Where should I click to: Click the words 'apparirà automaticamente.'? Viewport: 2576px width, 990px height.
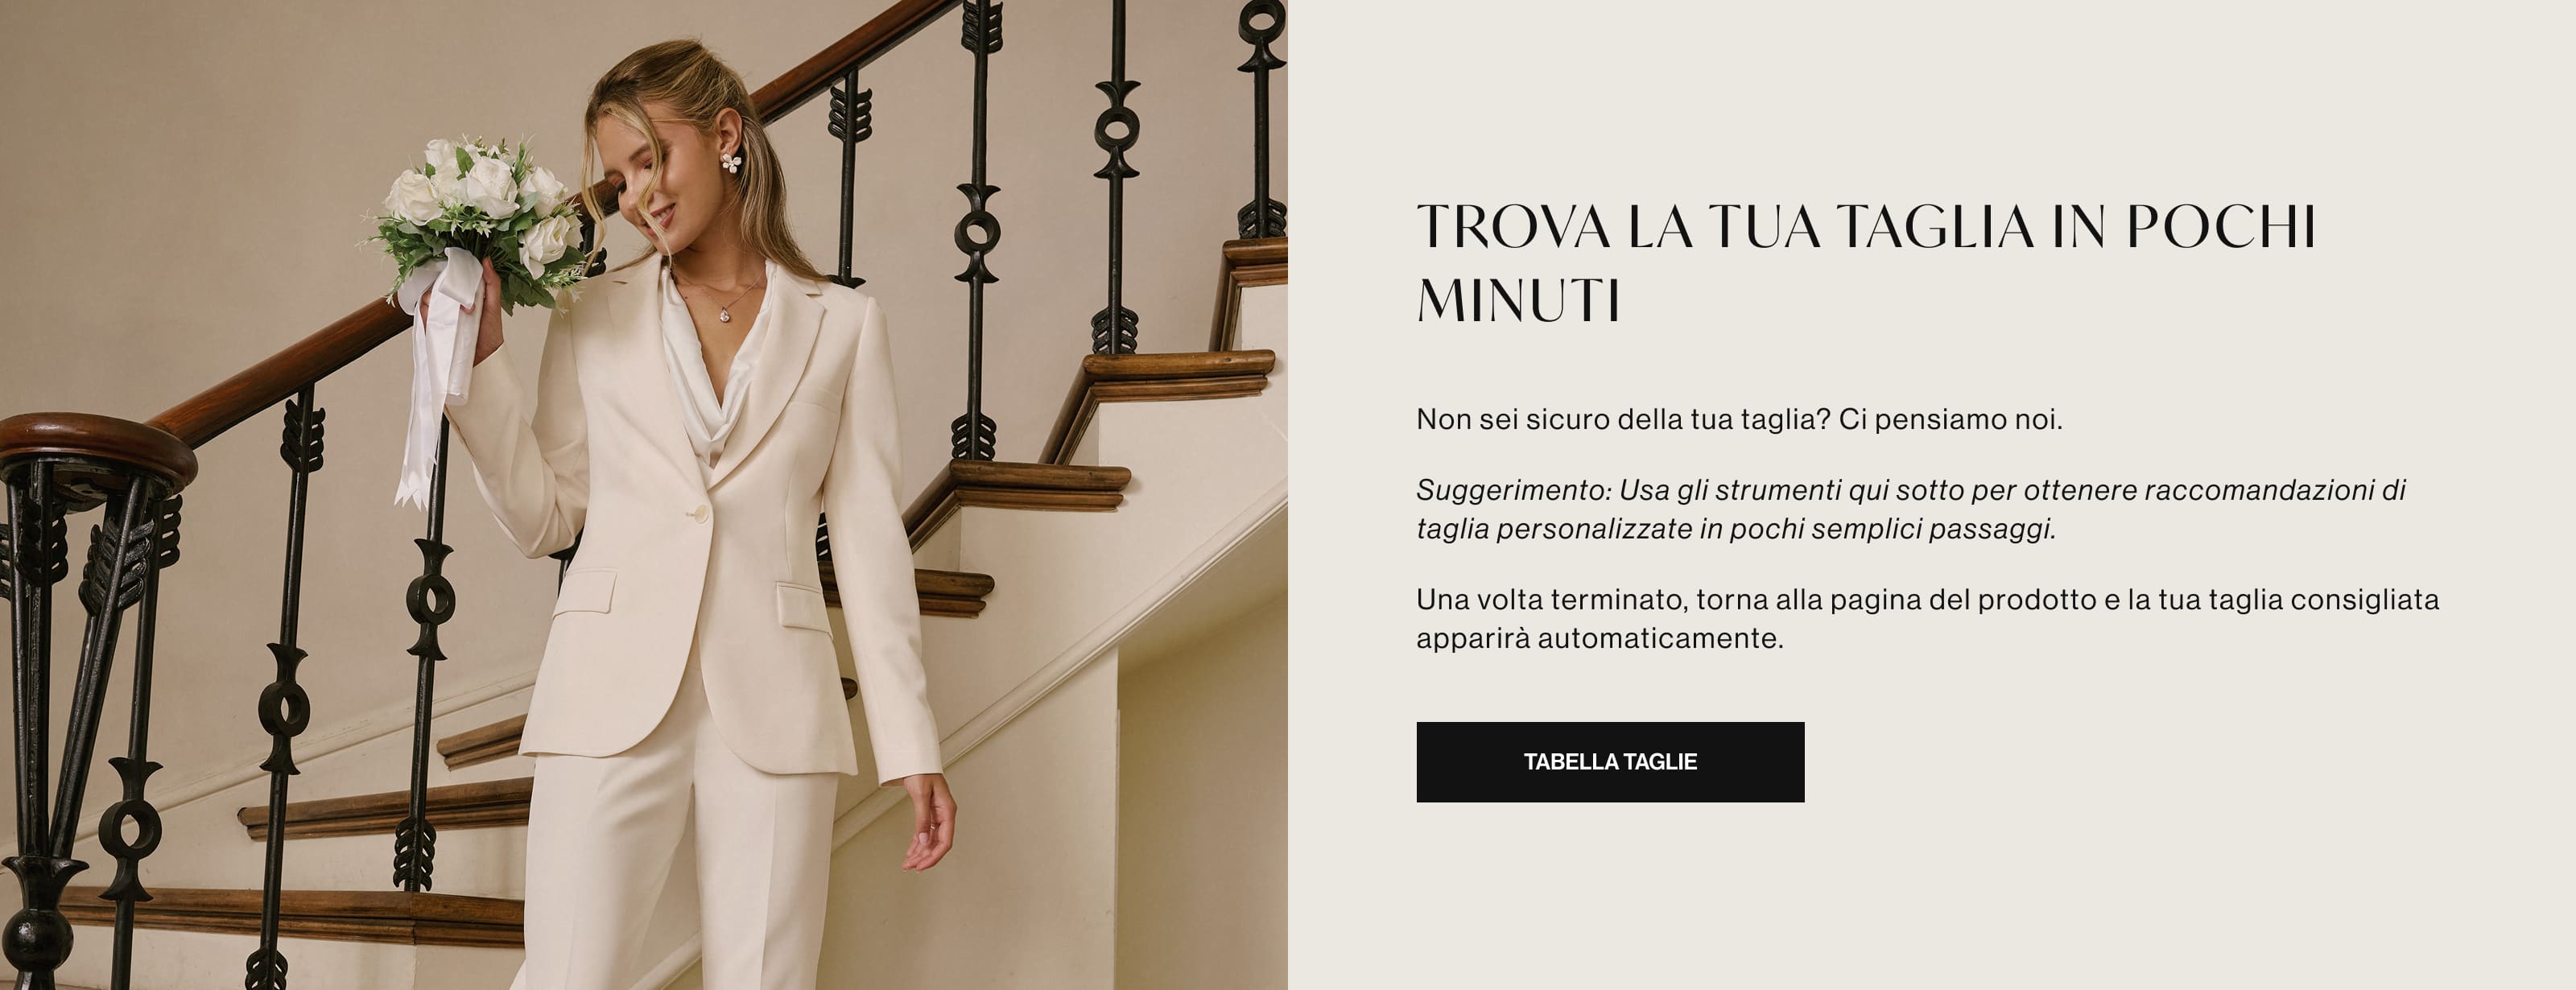point(1600,638)
